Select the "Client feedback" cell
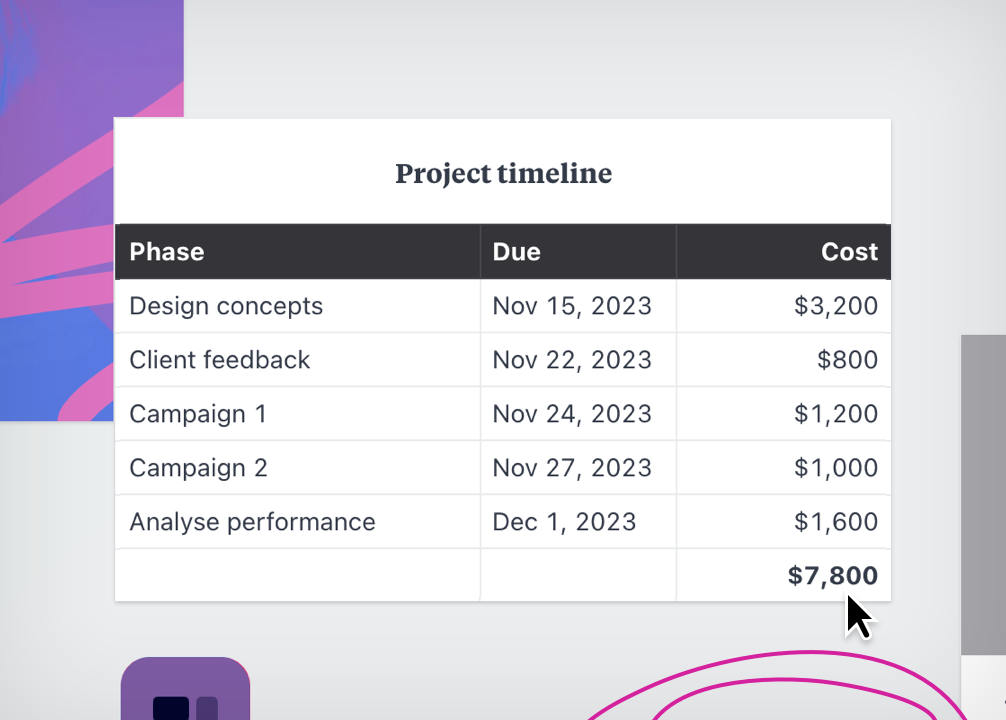Image resolution: width=1006 pixels, height=720 pixels. (x=220, y=360)
